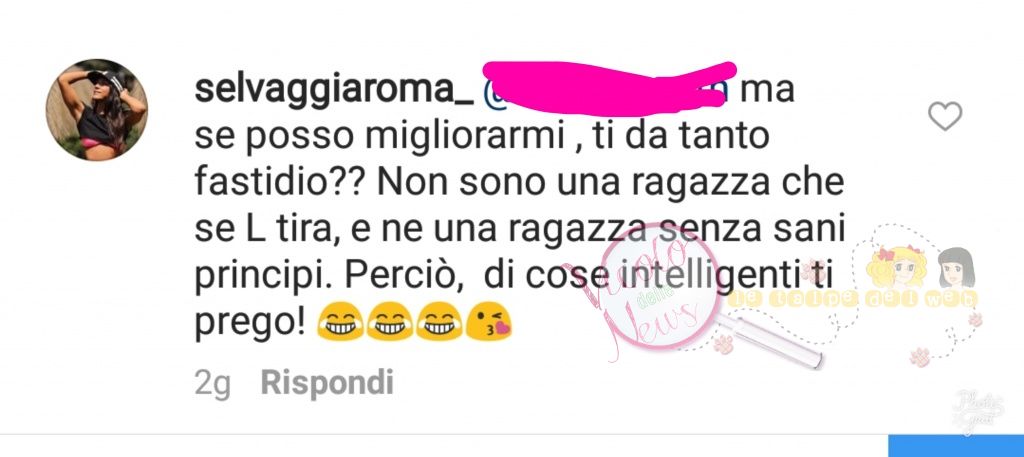Click the pink paw print below the magnifier
The width and height of the screenshot is (1024, 457).
(x=723, y=342)
